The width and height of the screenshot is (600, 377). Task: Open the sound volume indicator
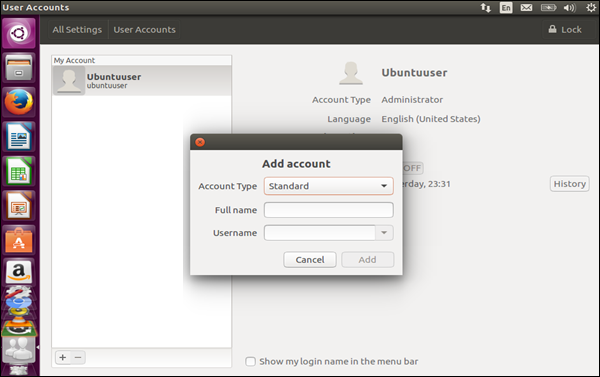569,8
